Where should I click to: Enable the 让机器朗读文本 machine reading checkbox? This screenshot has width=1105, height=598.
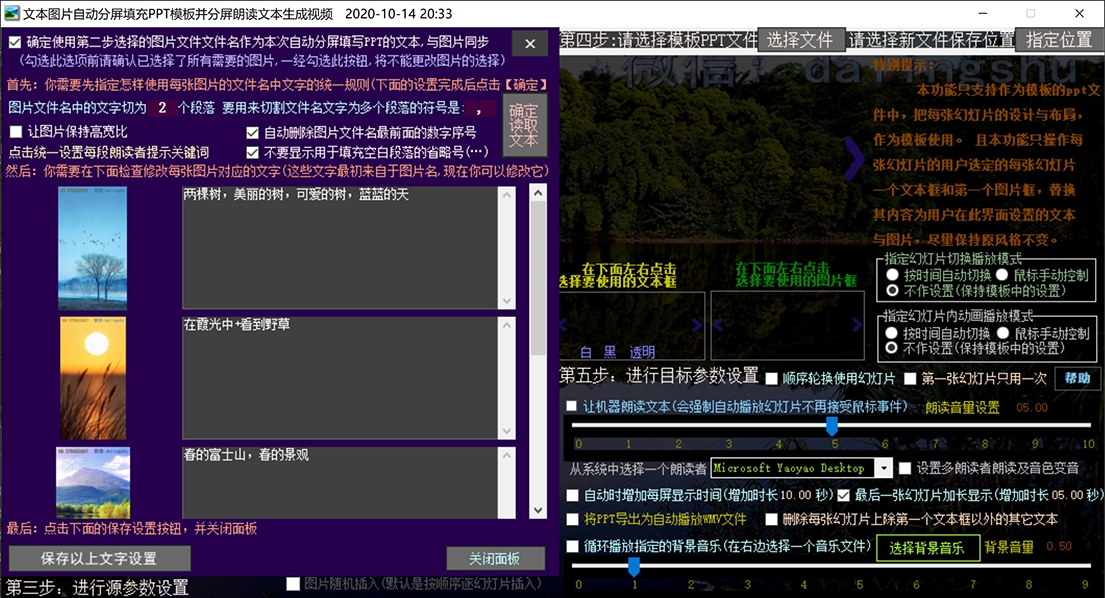[572, 405]
